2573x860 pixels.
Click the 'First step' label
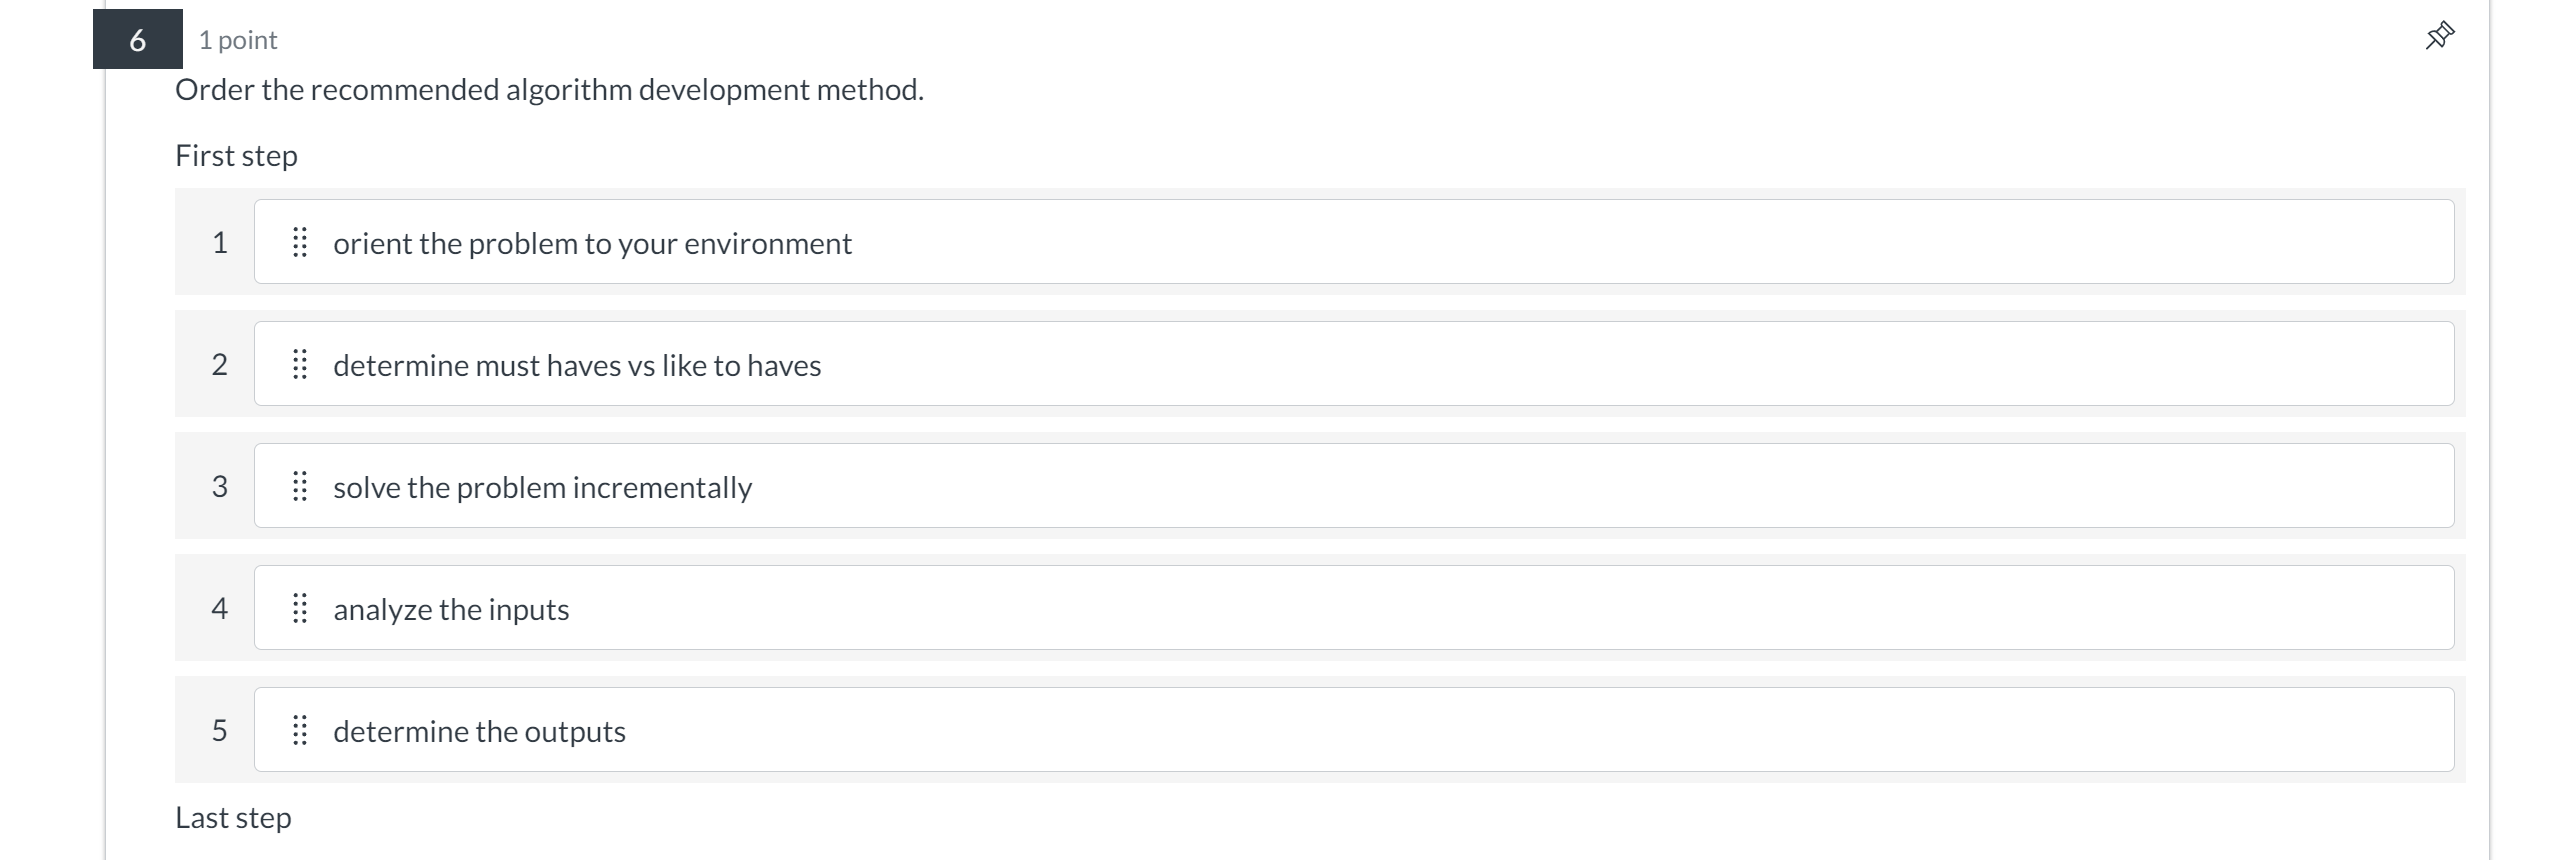tap(236, 155)
